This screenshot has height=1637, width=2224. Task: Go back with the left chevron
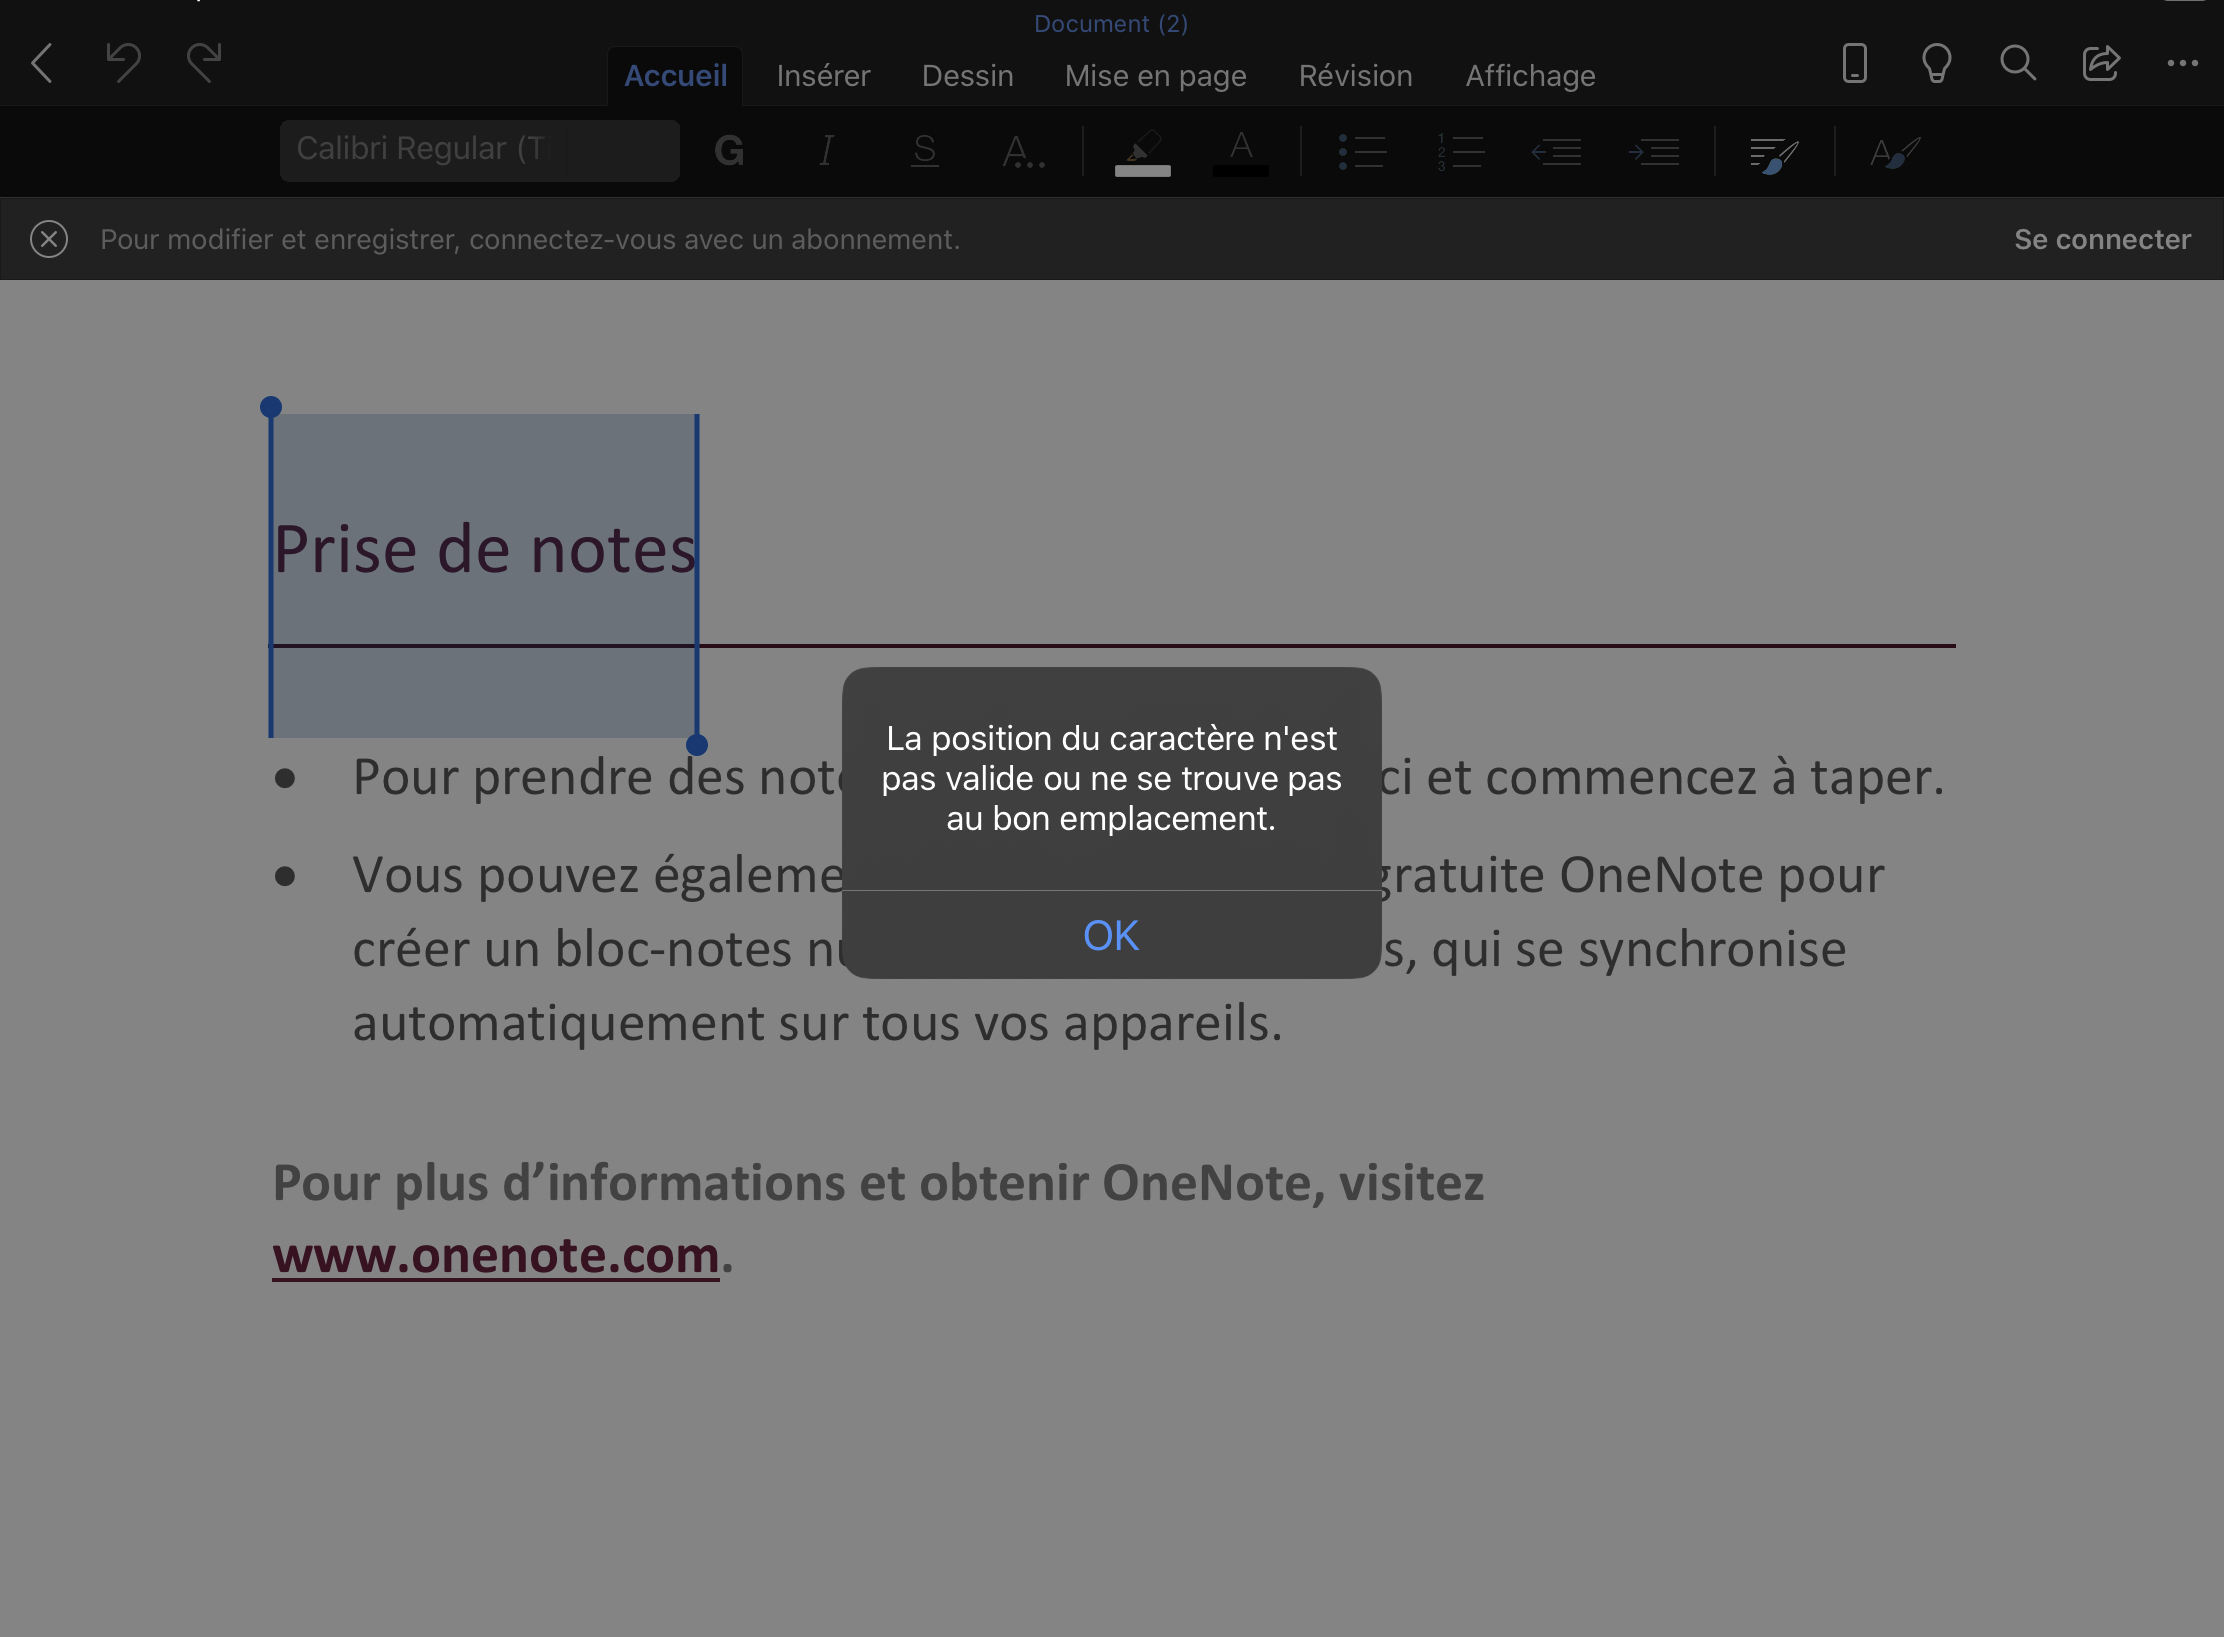pos(42,64)
